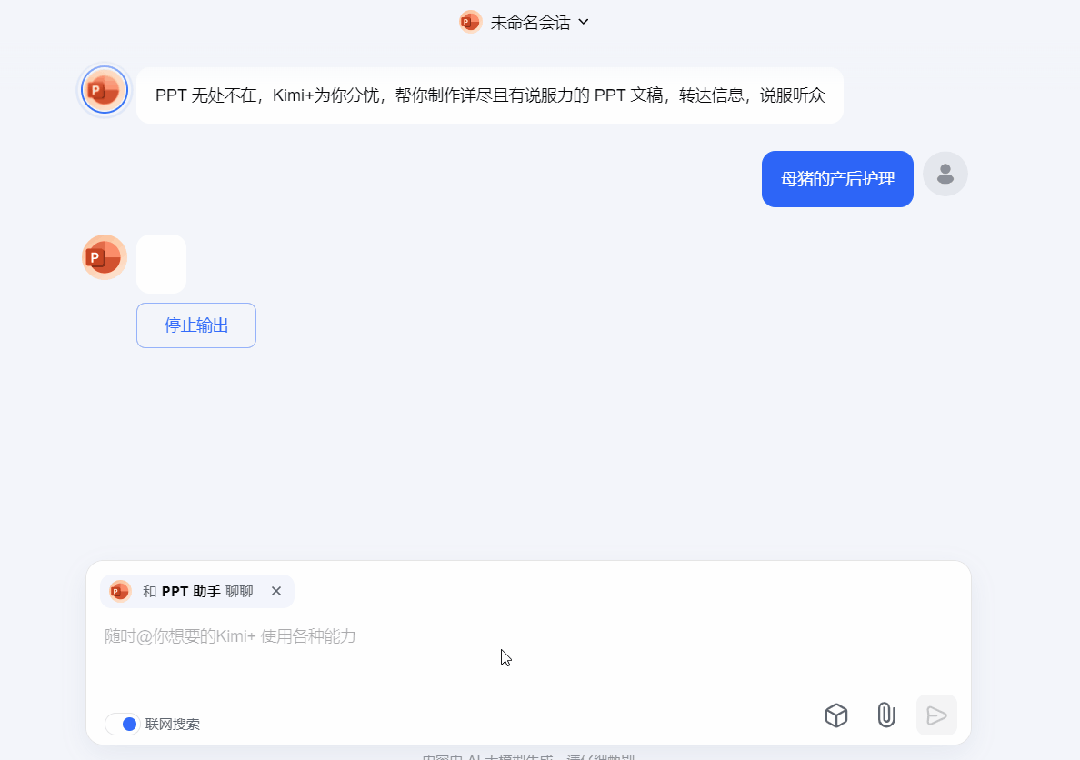Remove the PPT 助手 chat chip

(x=276, y=591)
